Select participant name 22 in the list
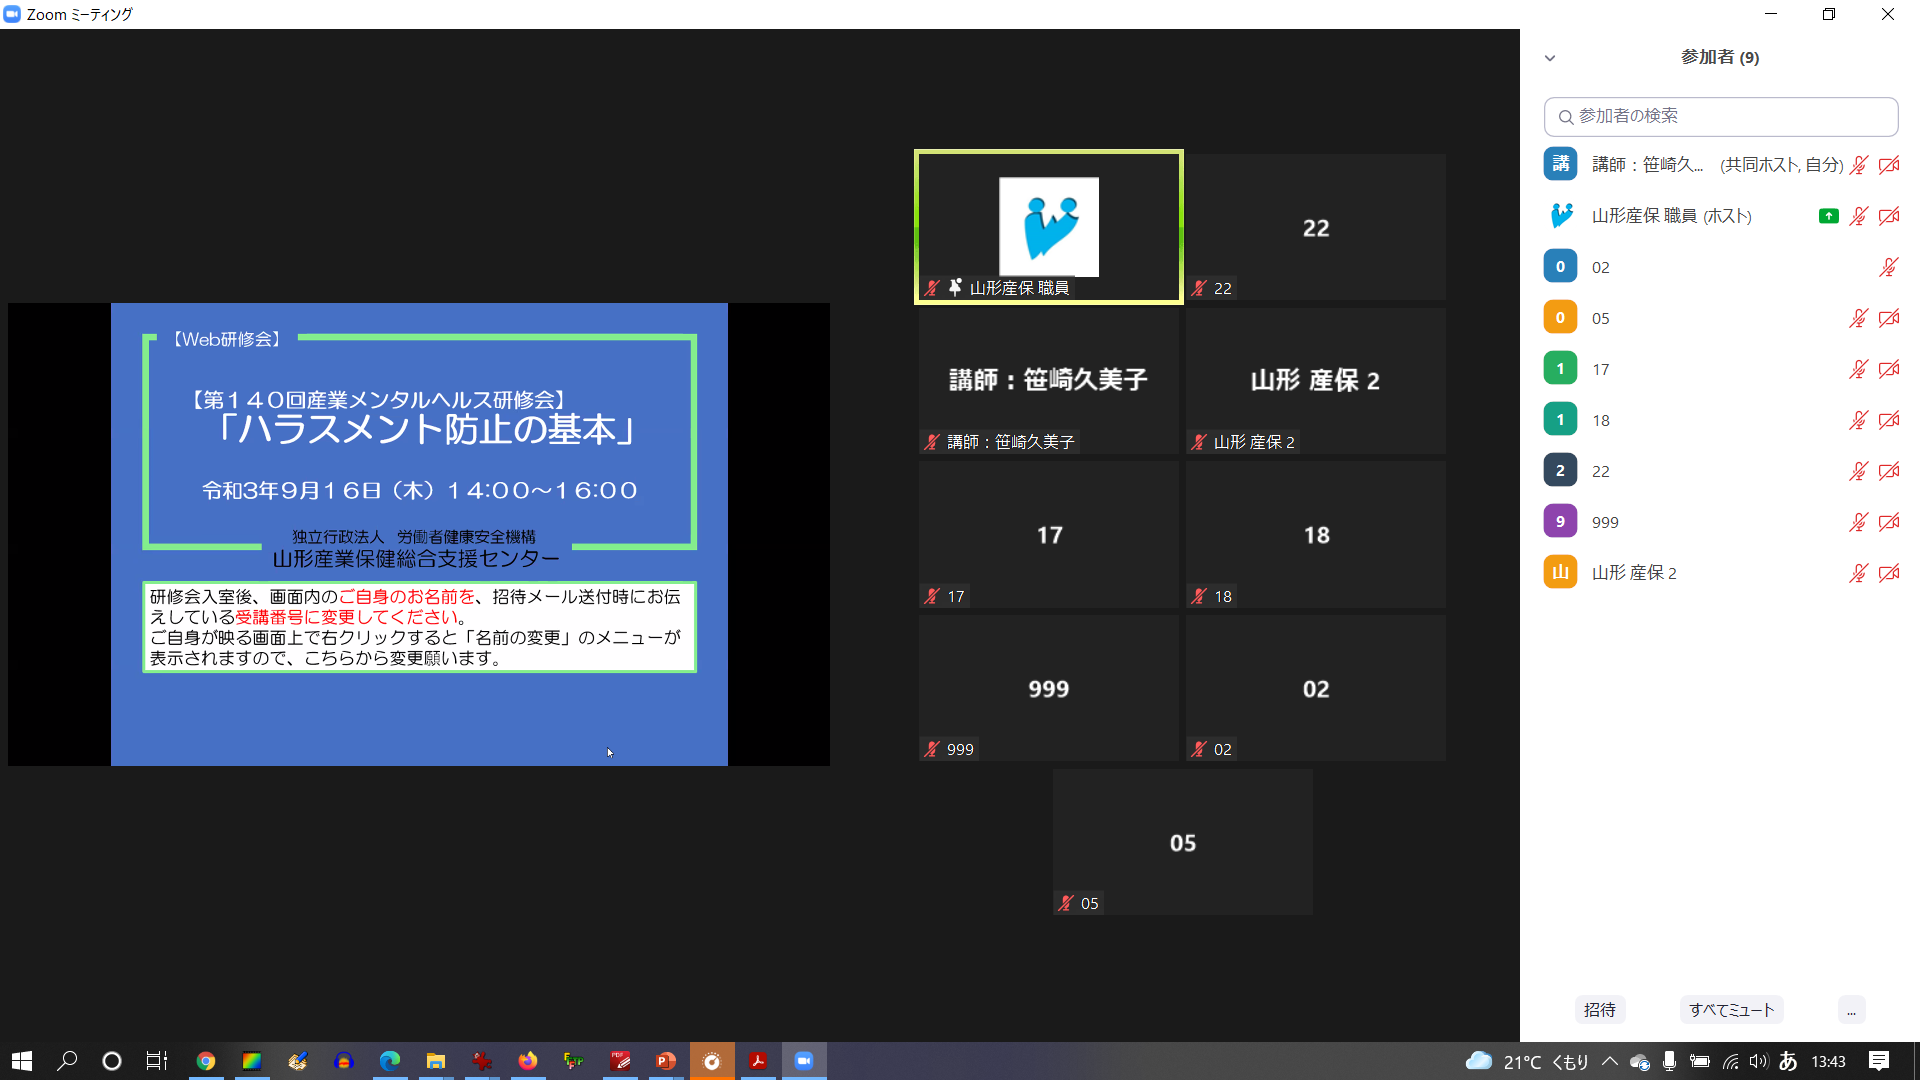Screen dimensions: 1920x1080 click(1601, 472)
